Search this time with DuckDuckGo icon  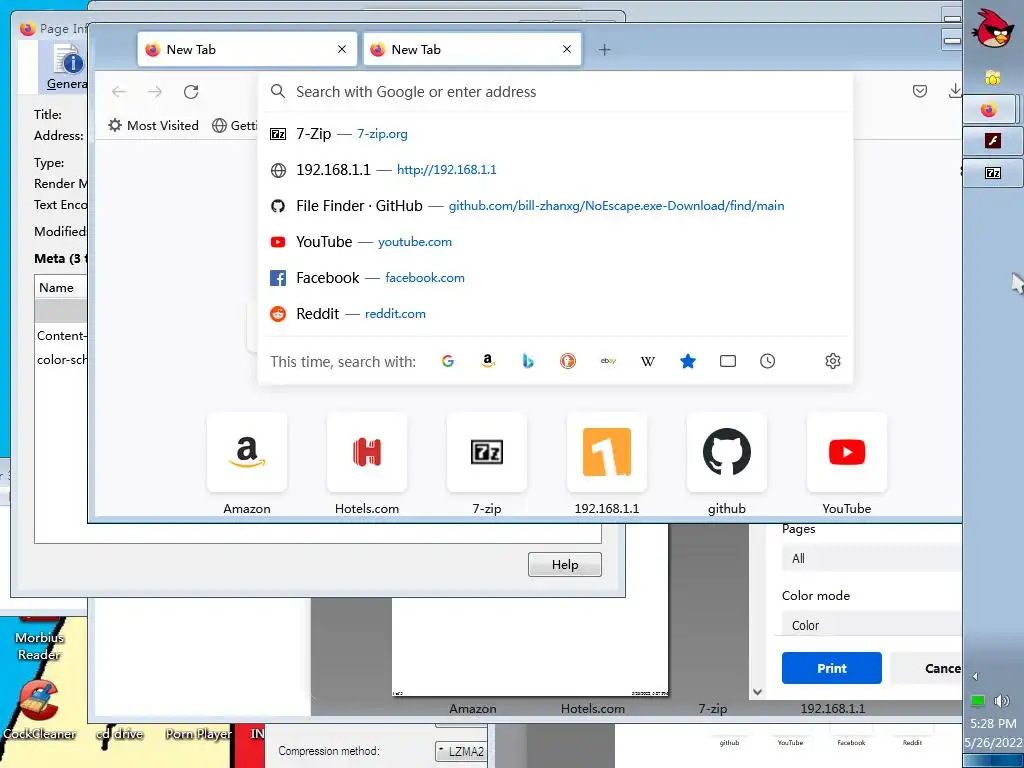[x=568, y=361]
